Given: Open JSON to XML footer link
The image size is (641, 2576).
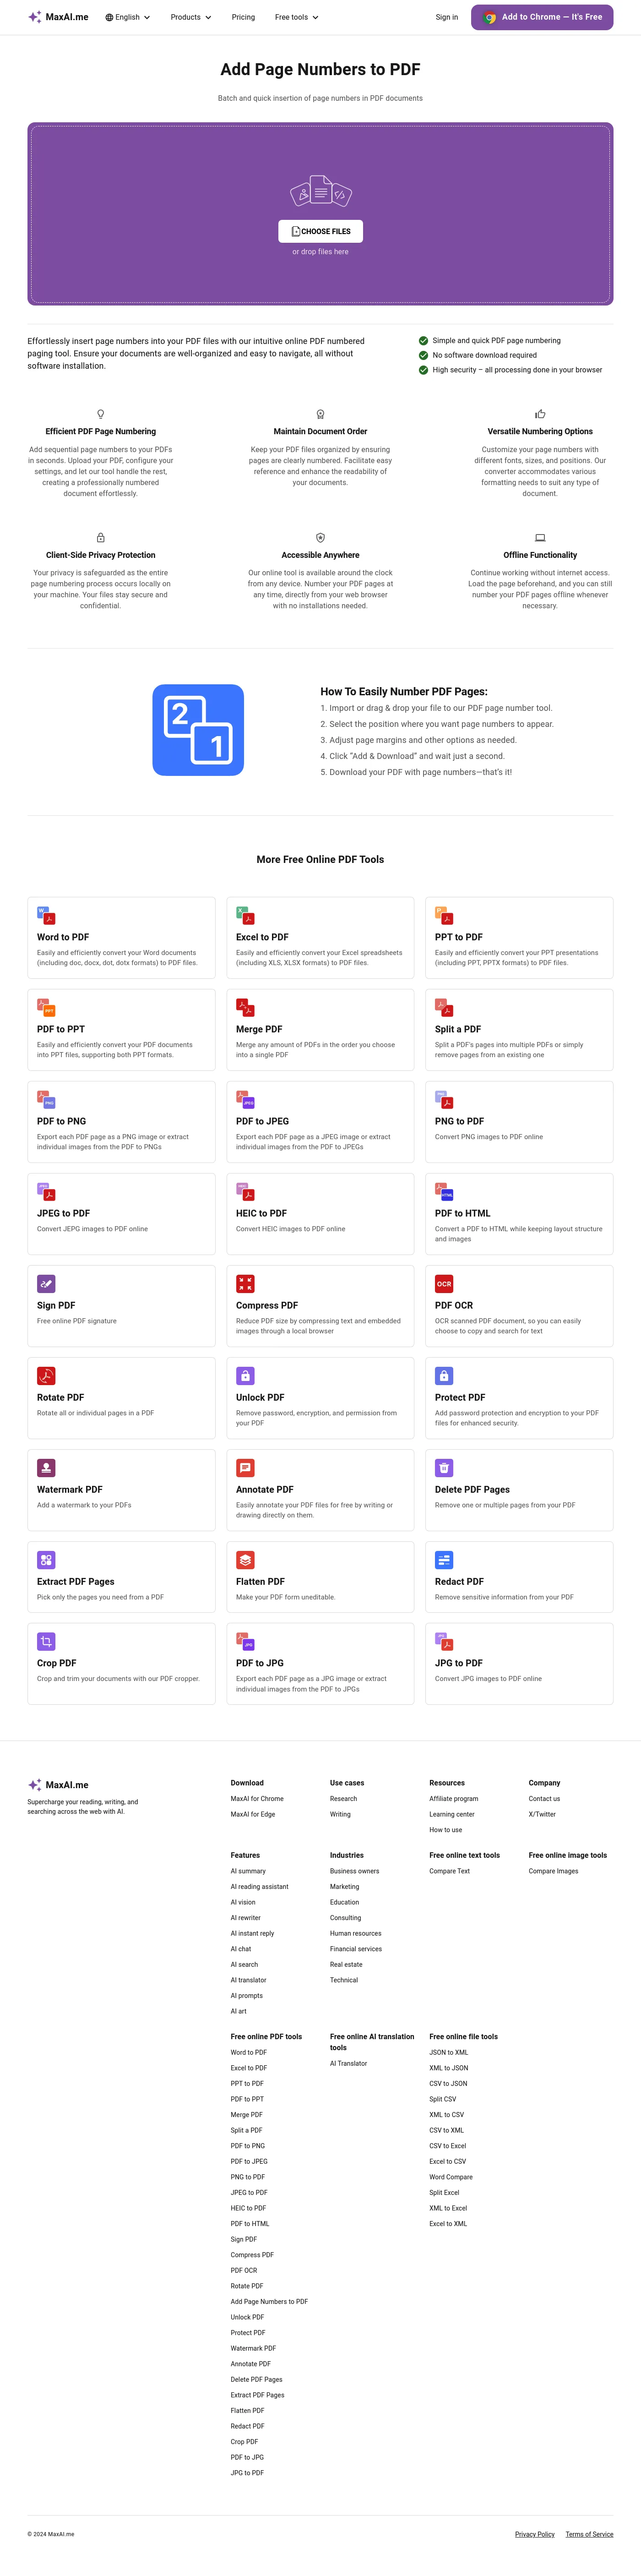Looking at the screenshot, I should (449, 2052).
